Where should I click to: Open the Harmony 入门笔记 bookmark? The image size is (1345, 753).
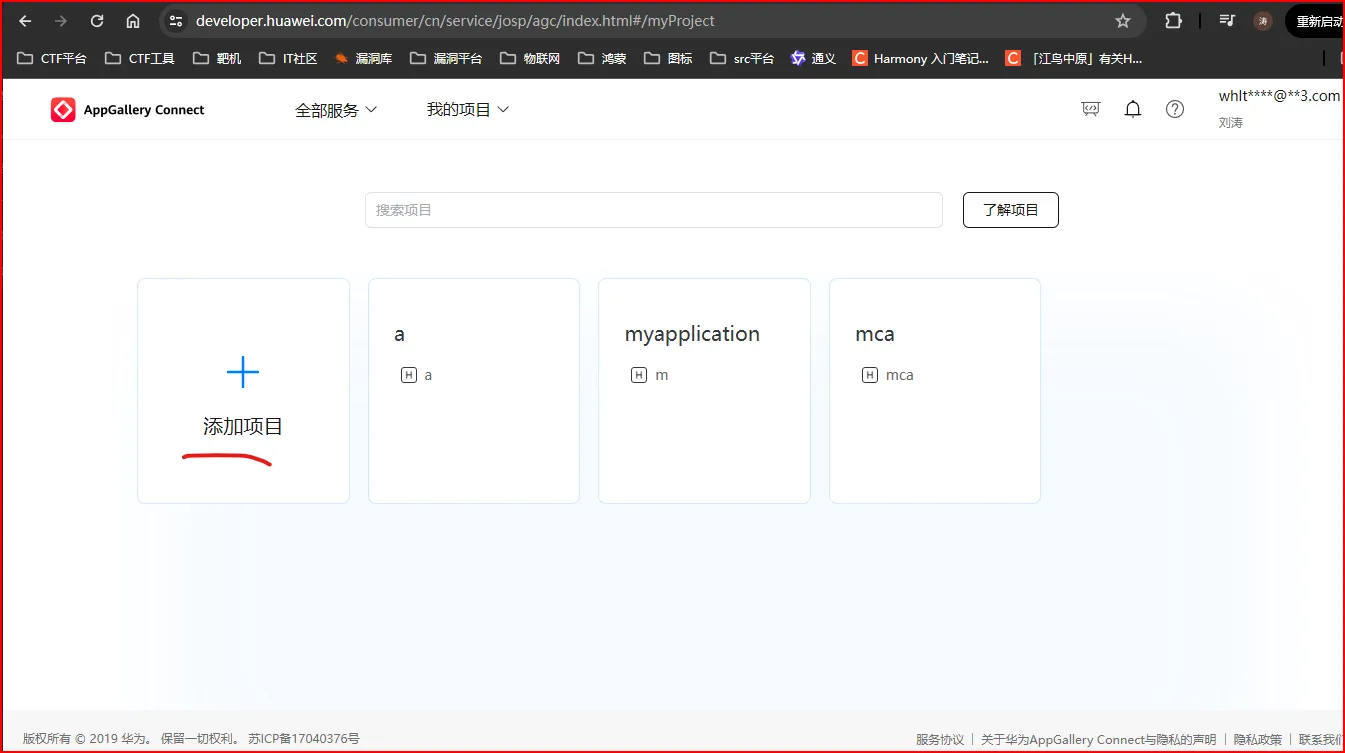pos(921,59)
